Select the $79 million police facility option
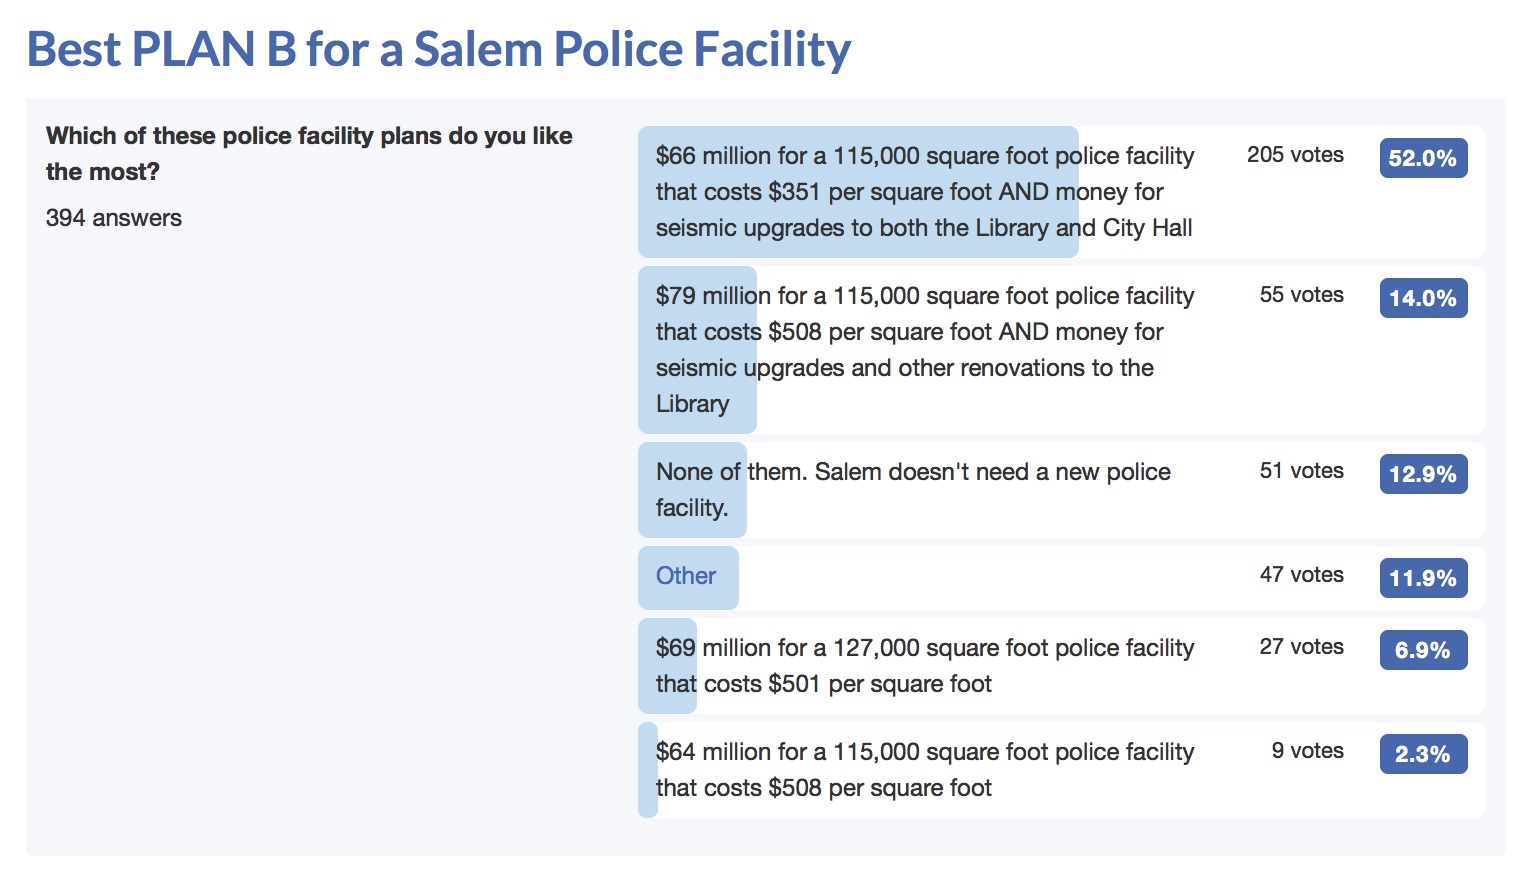1536x882 pixels. 924,350
